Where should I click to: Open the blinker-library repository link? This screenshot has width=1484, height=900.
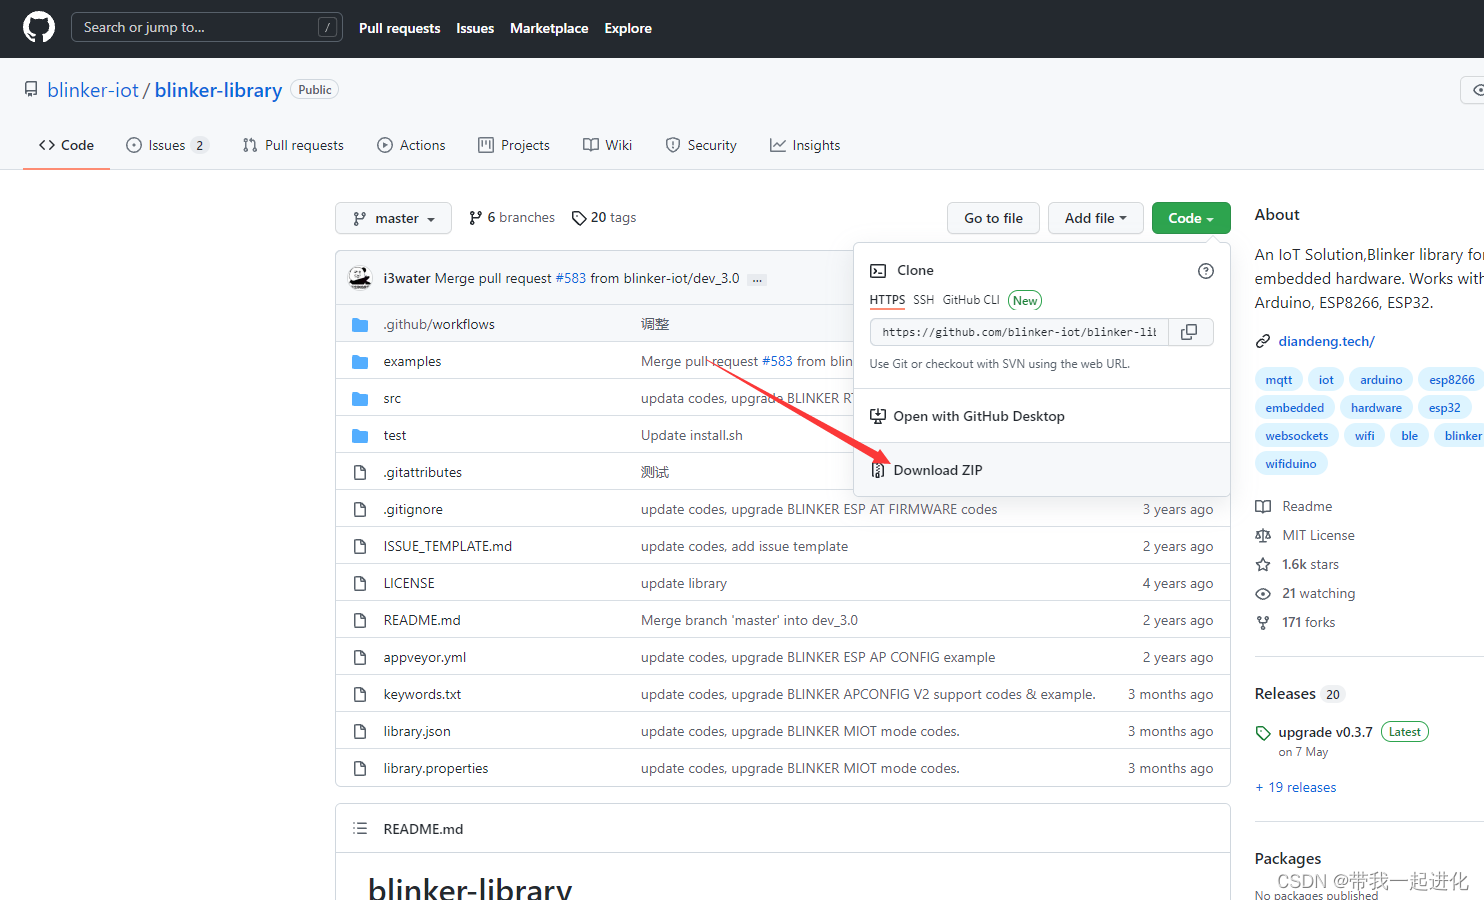[x=218, y=90]
